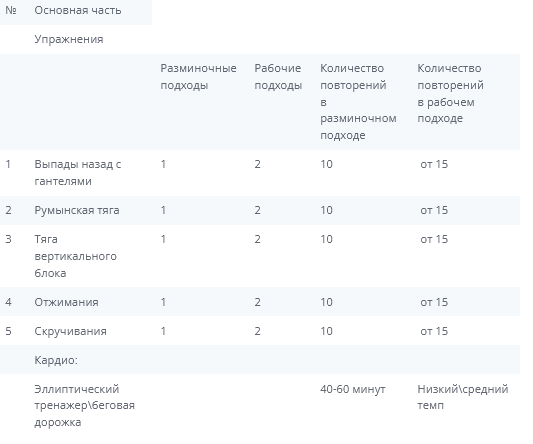533x444 pixels.
Task: Click row number 5 for Скручивания
Action: 8,331
